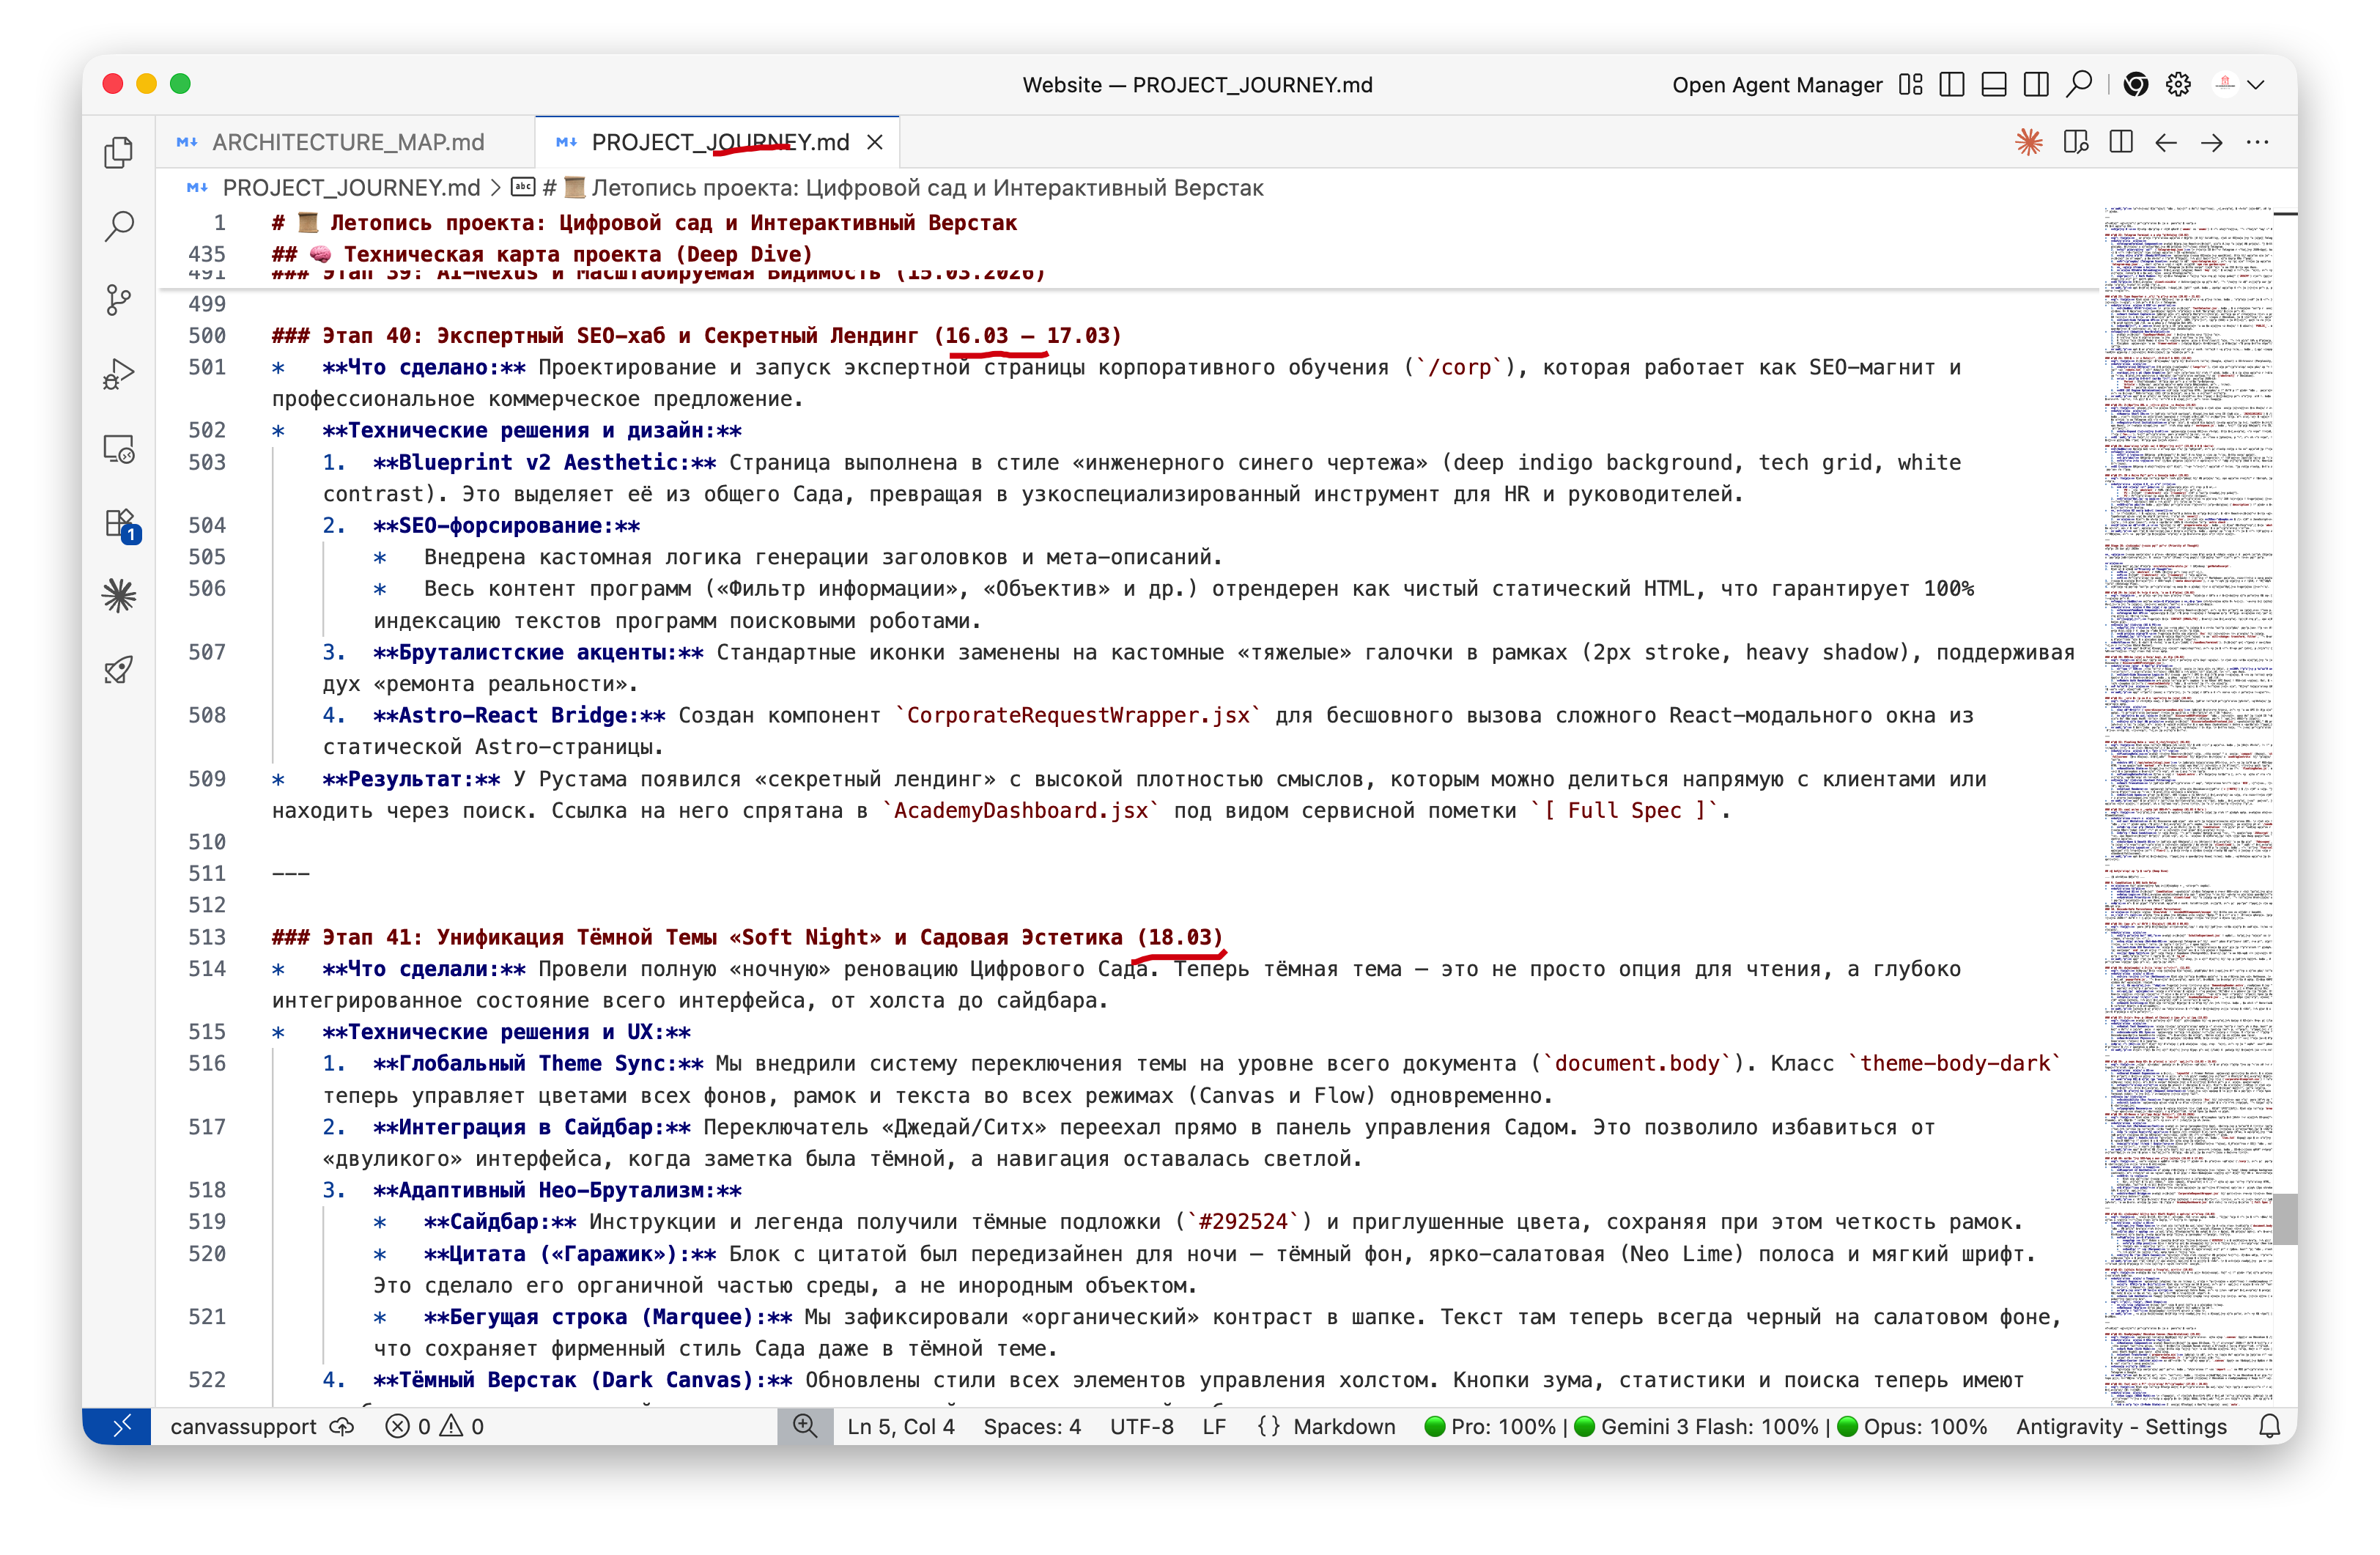This screenshot has height=1555, width=2380.
Task: Close the PROJECT_JOURNEY.md tab
Action: [x=875, y=142]
